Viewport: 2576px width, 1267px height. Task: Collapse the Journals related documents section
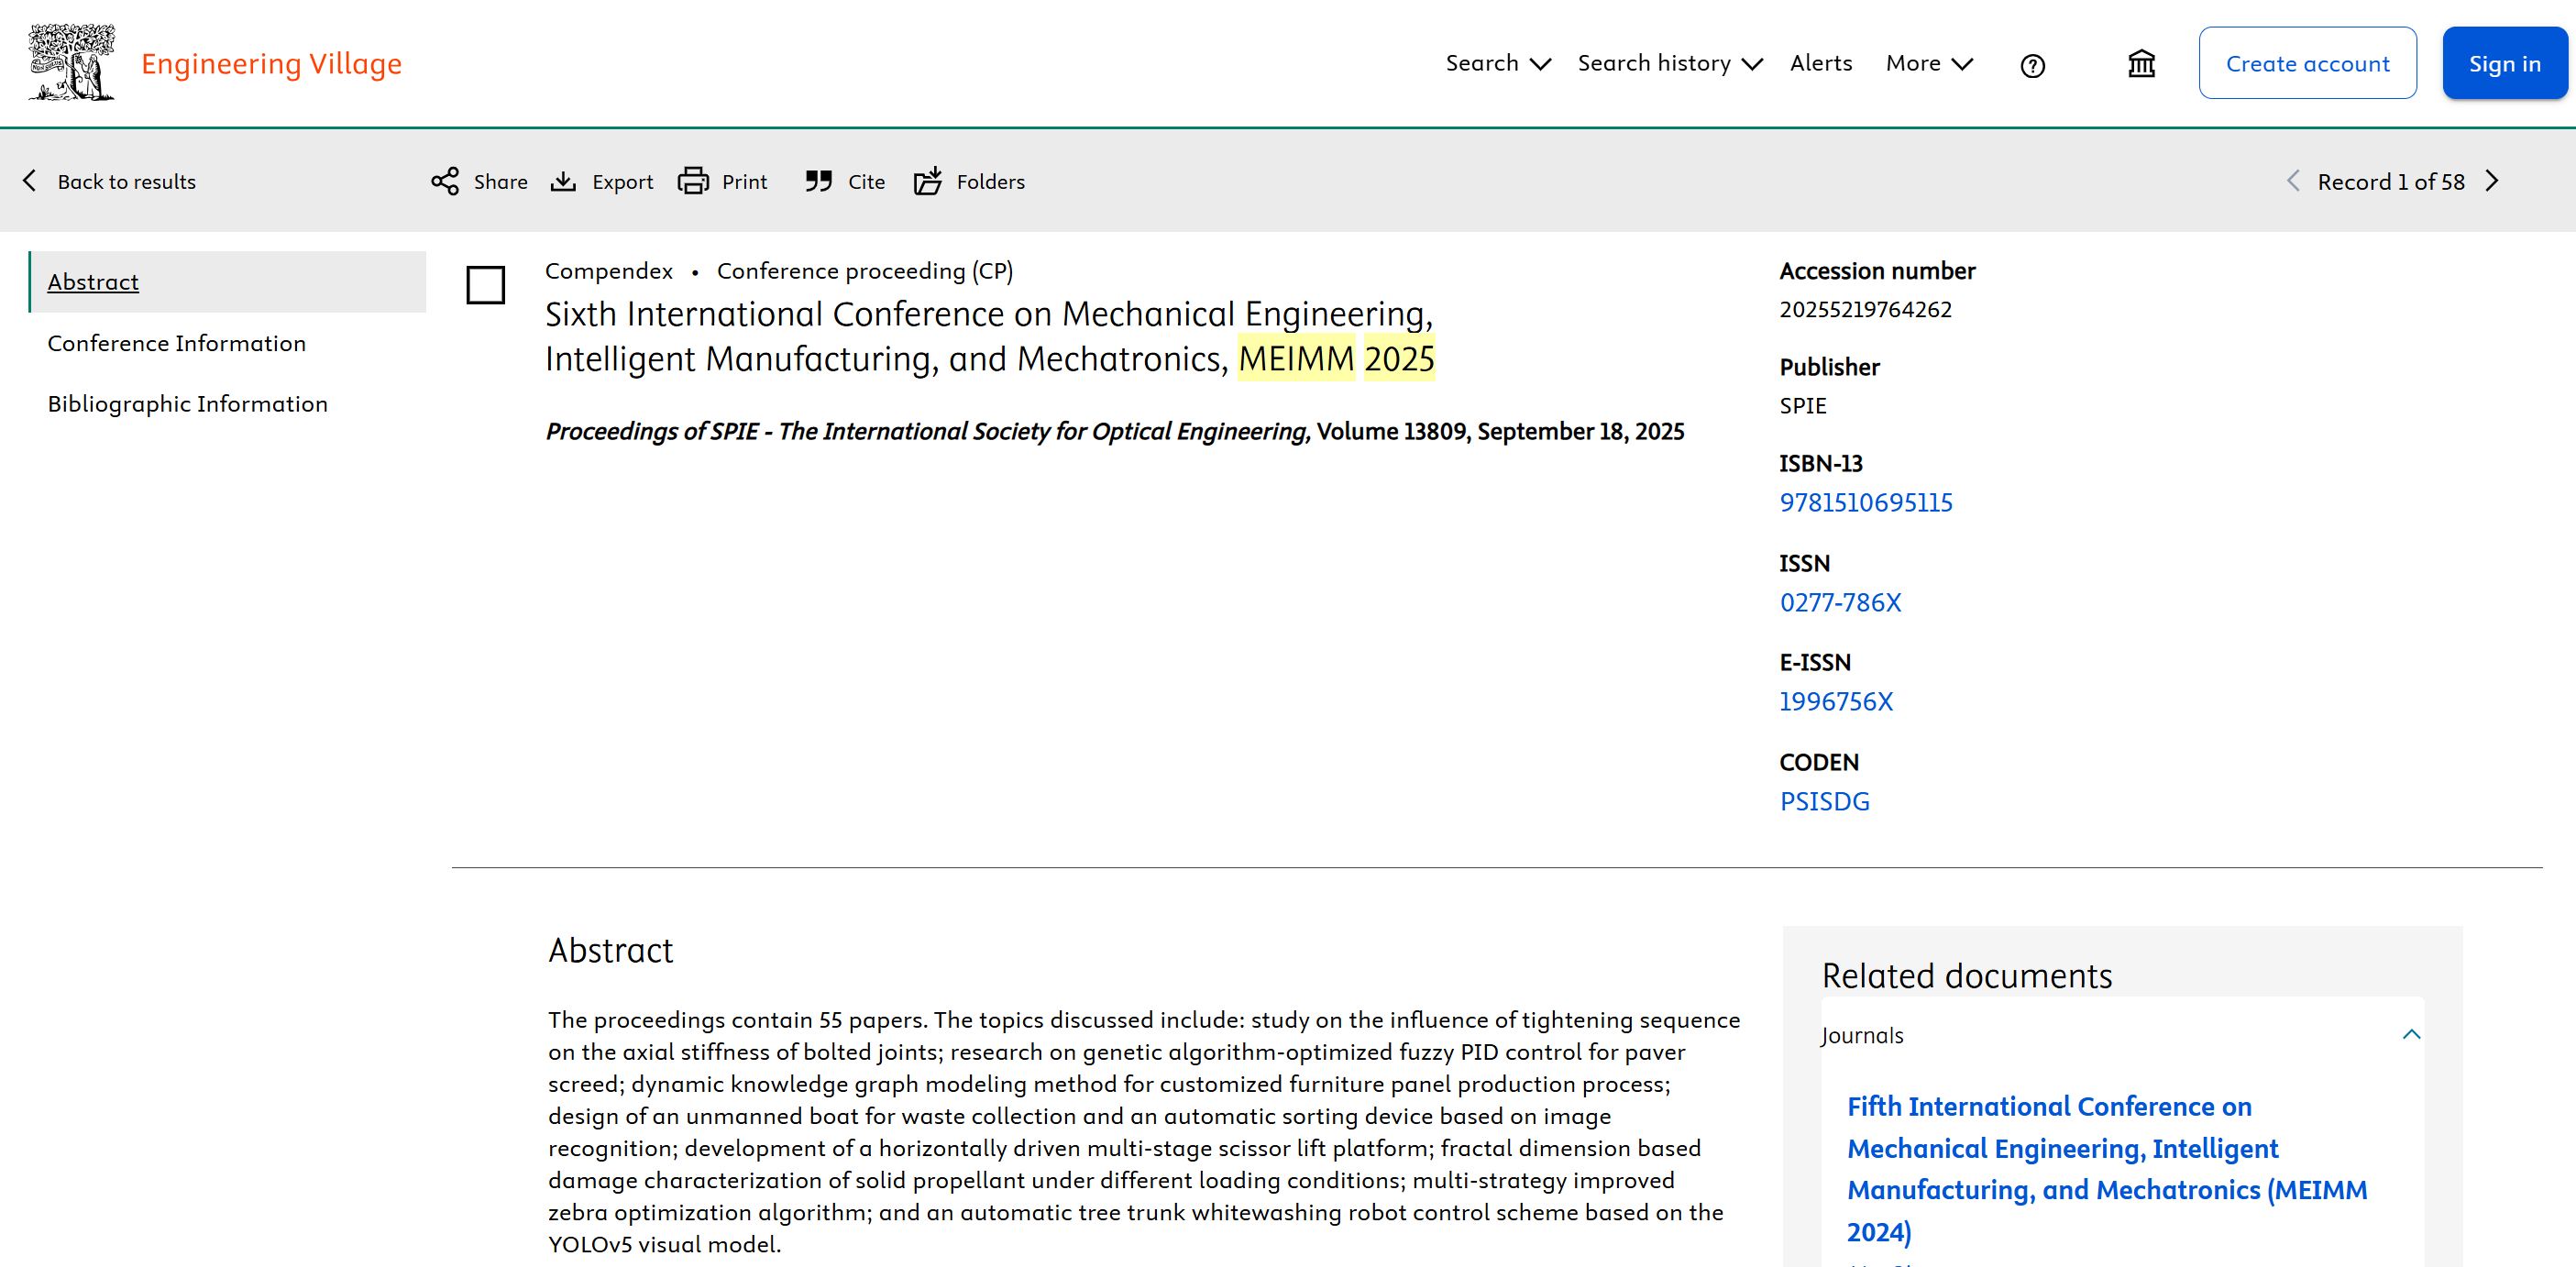(2411, 1034)
